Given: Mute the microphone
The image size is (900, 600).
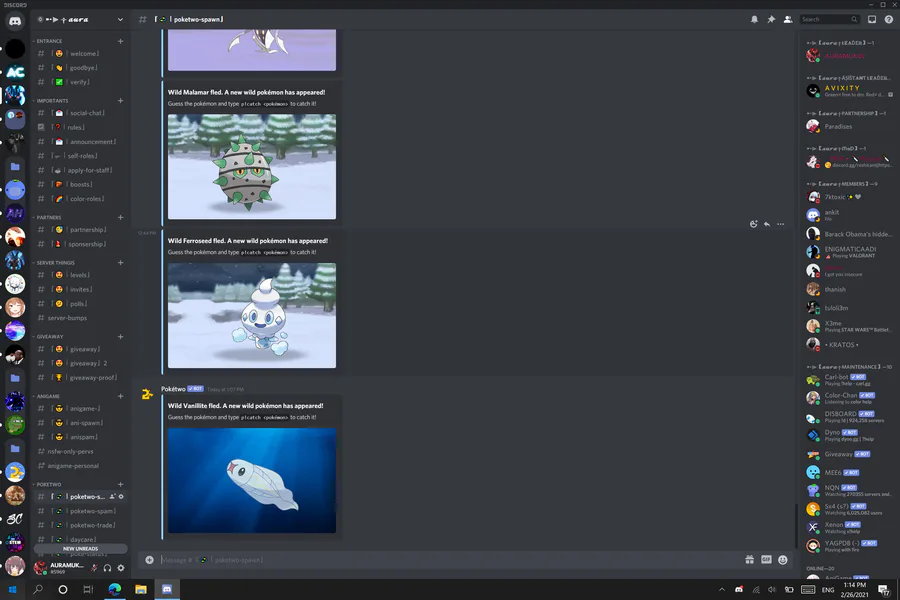Looking at the screenshot, I should pos(94,568).
